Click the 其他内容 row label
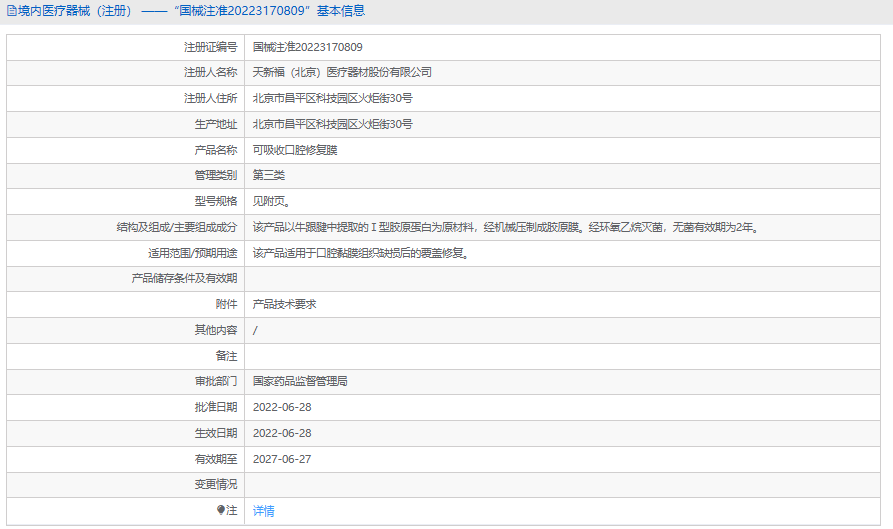This screenshot has width=893, height=529. 216,330
